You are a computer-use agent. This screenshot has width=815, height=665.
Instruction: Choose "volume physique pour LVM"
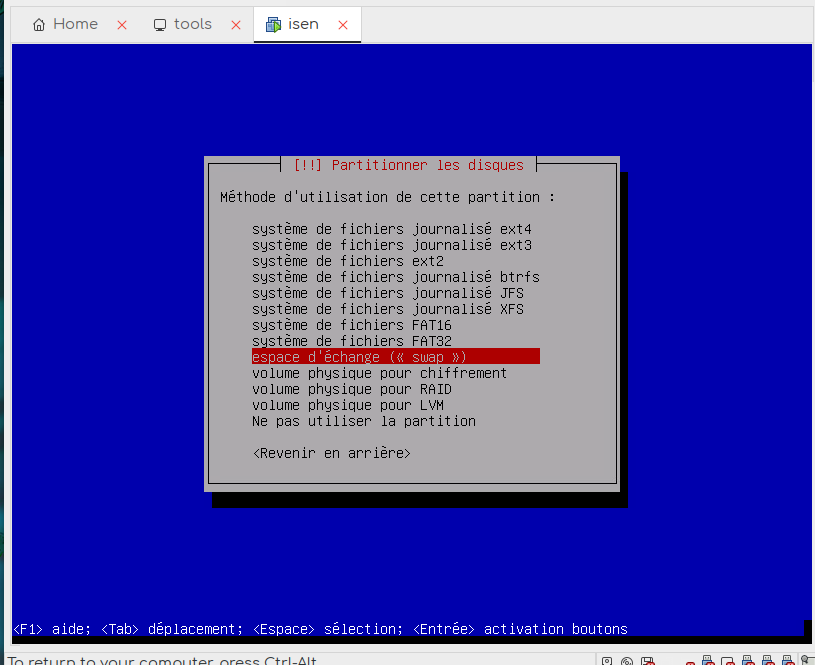coord(347,405)
